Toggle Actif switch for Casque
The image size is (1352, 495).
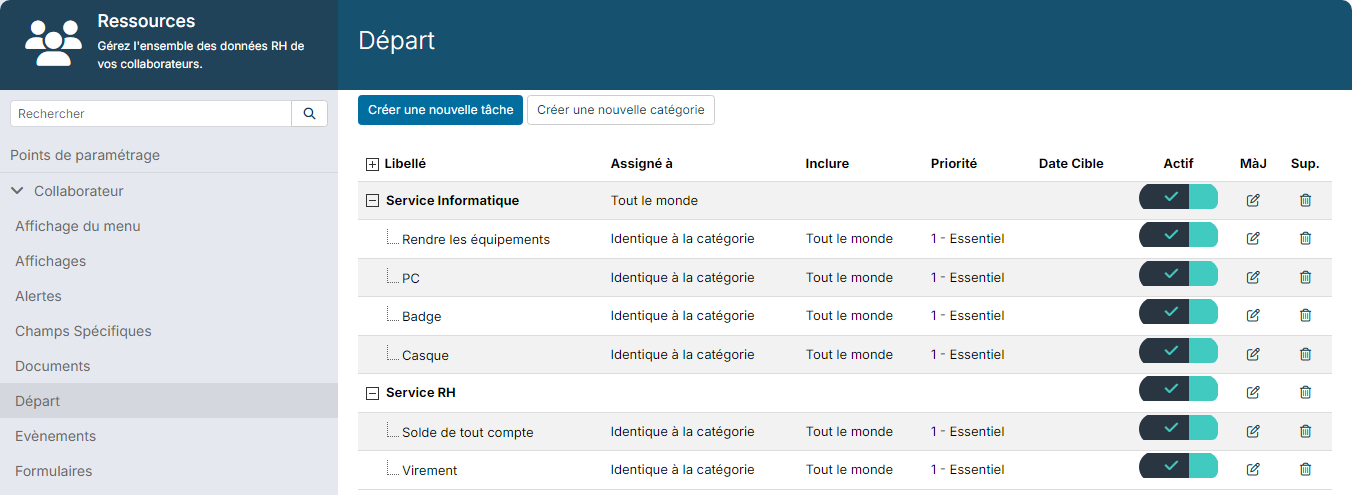pos(1178,351)
